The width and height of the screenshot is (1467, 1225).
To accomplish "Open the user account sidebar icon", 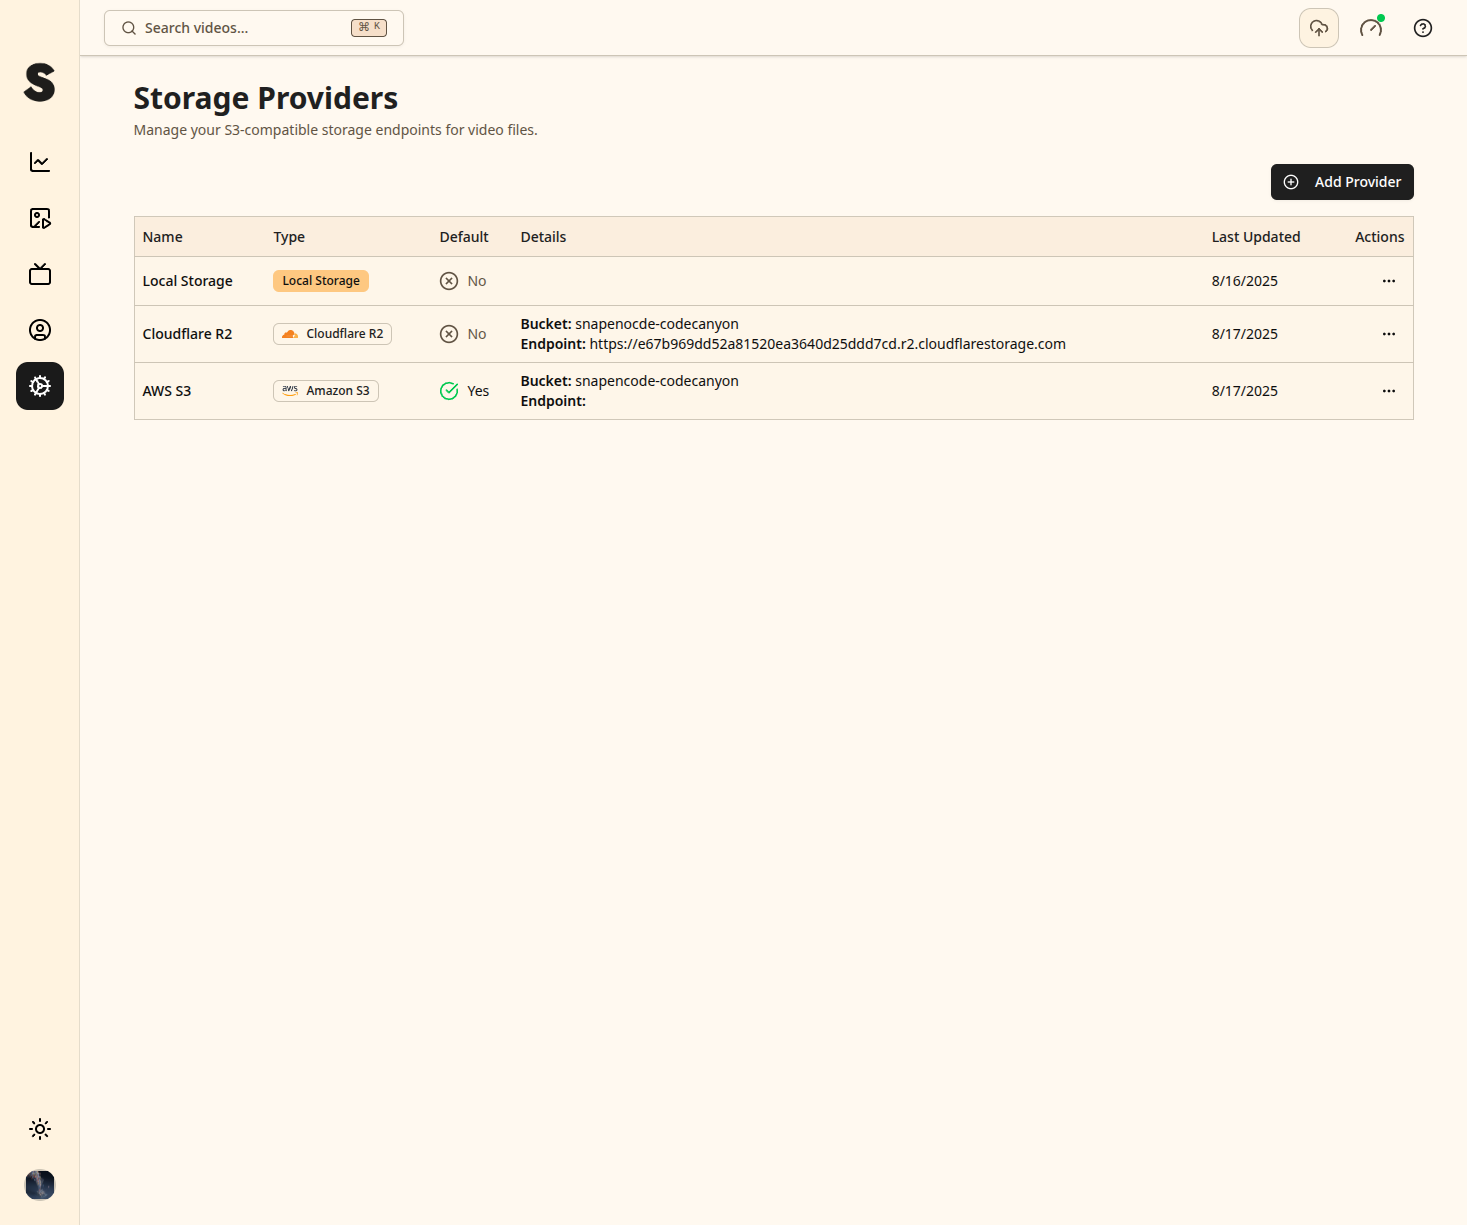I will [40, 330].
